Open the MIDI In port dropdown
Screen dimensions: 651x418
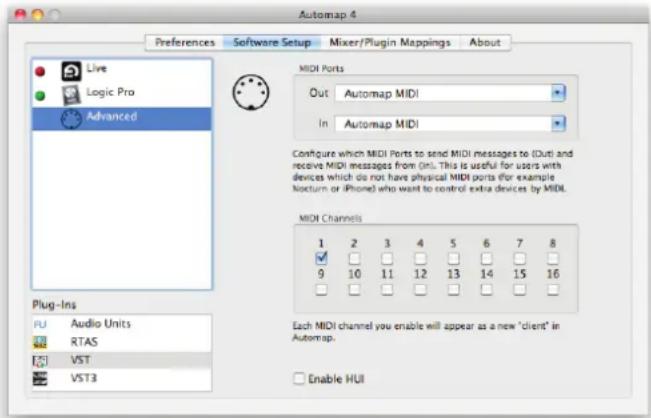tap(450, 124)
